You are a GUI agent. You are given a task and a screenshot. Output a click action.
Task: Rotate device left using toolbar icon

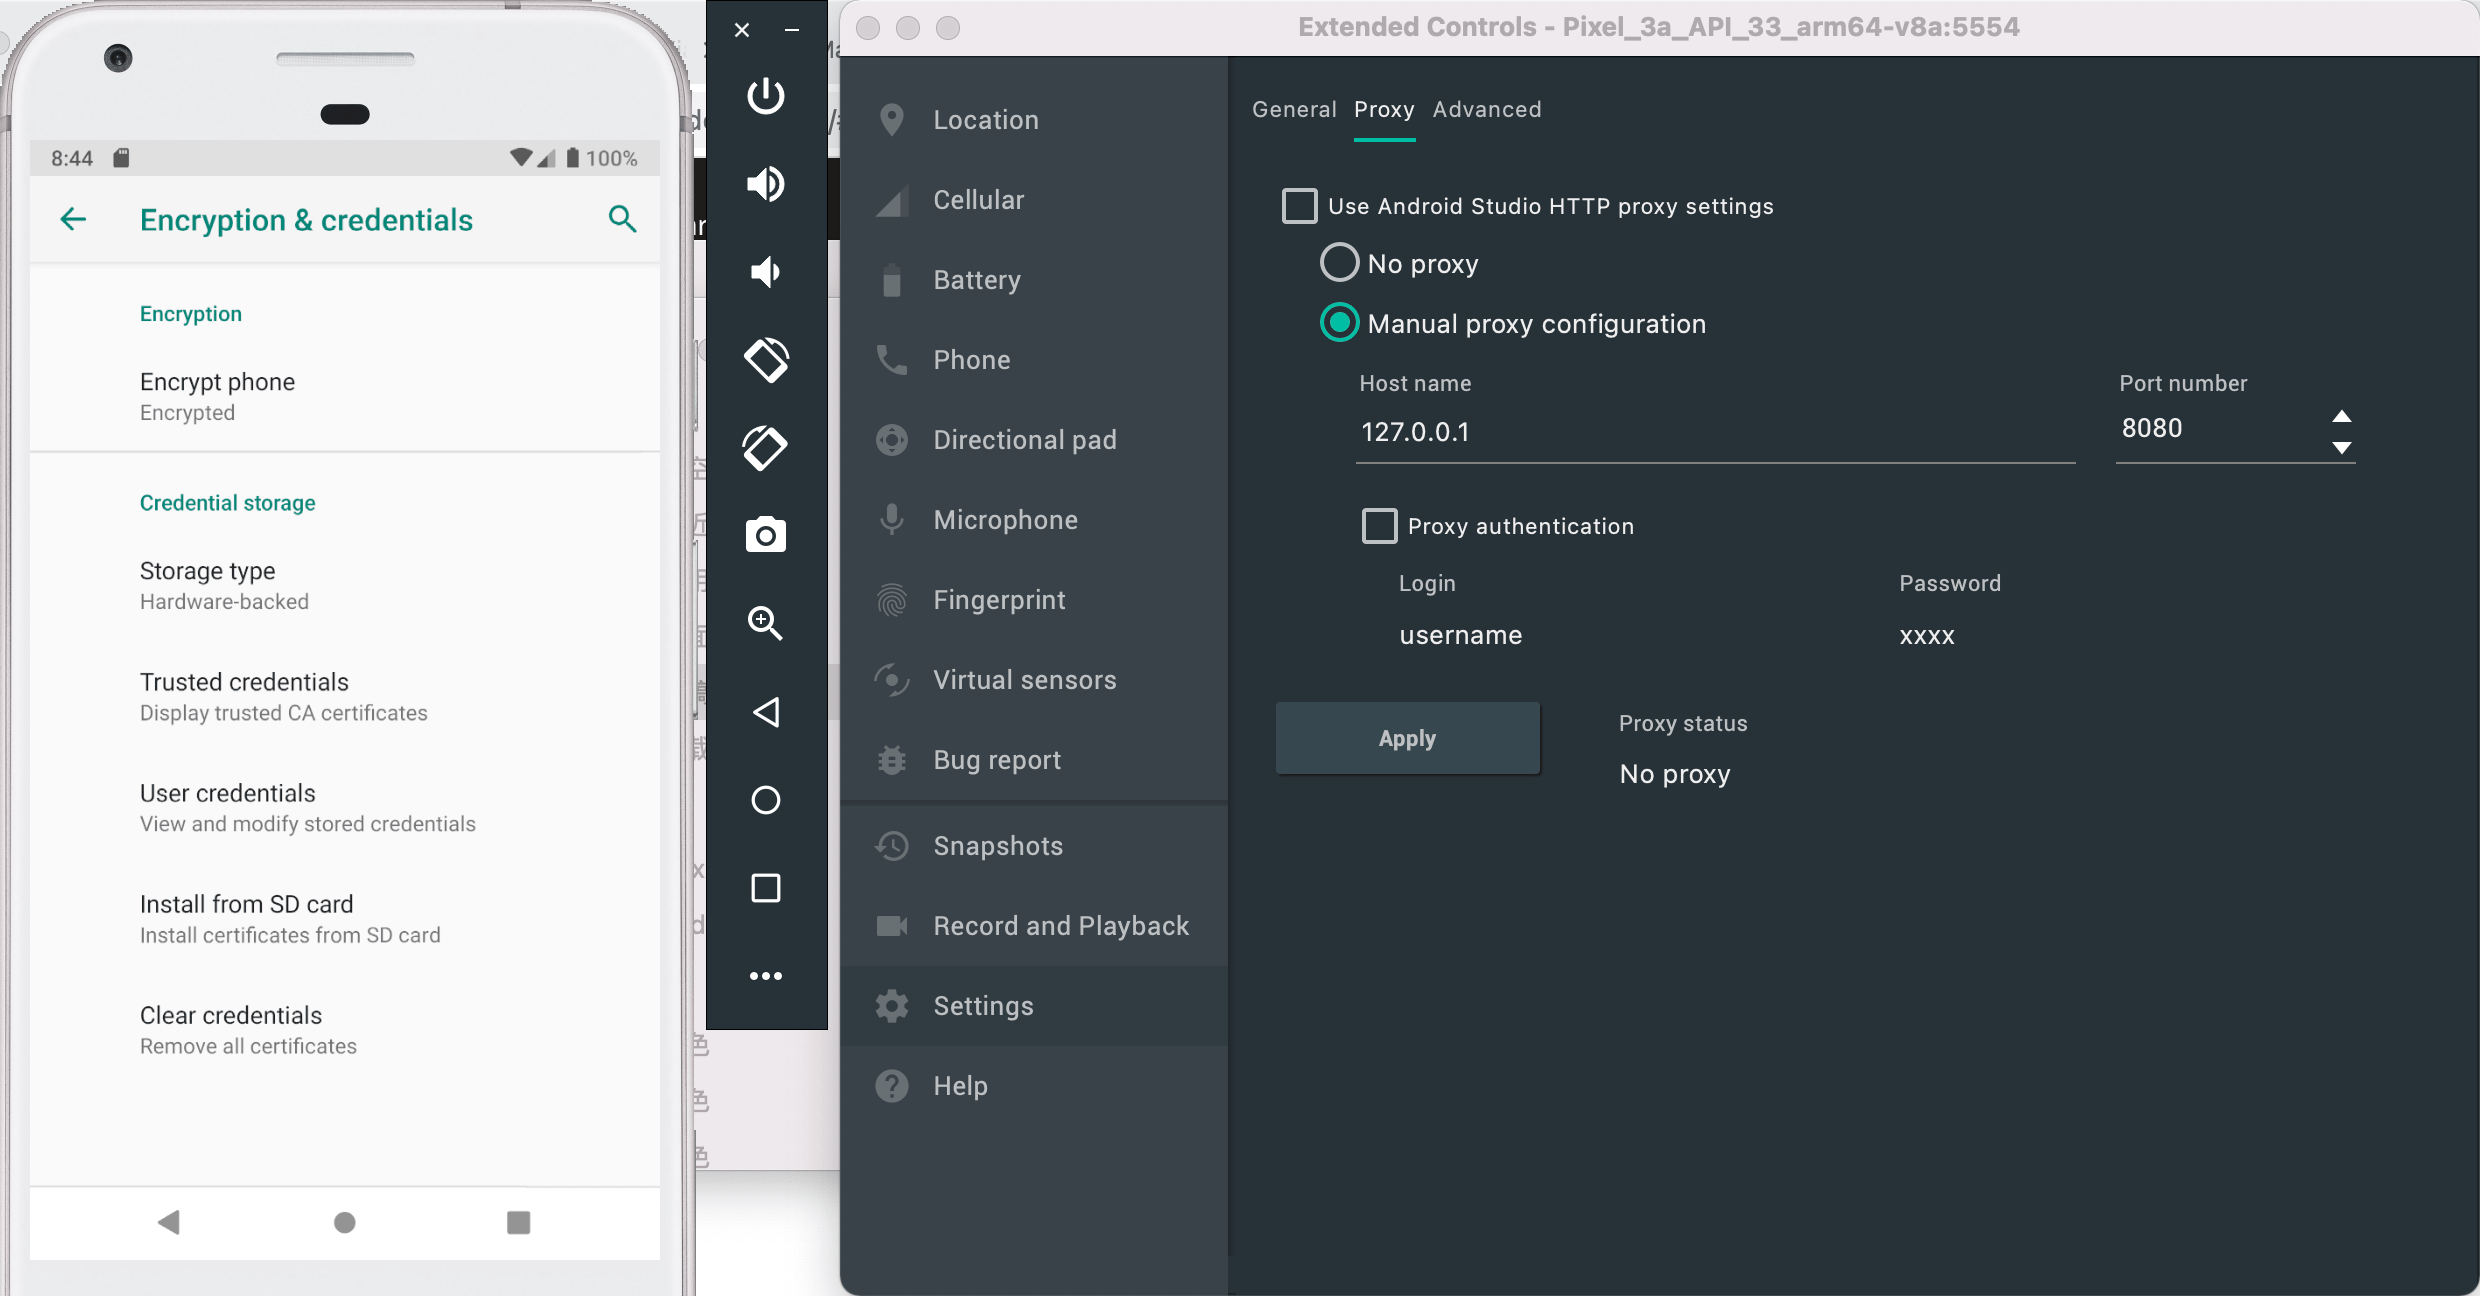tap(766, 360)
